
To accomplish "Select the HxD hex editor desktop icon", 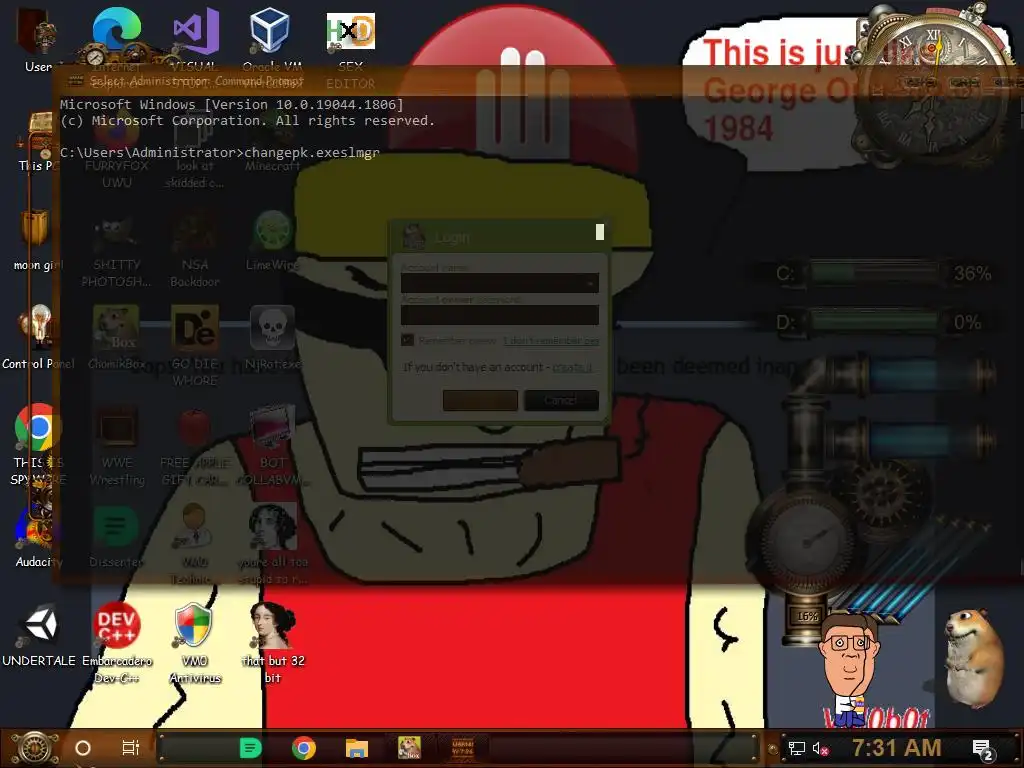I will (x=351, y=31).
